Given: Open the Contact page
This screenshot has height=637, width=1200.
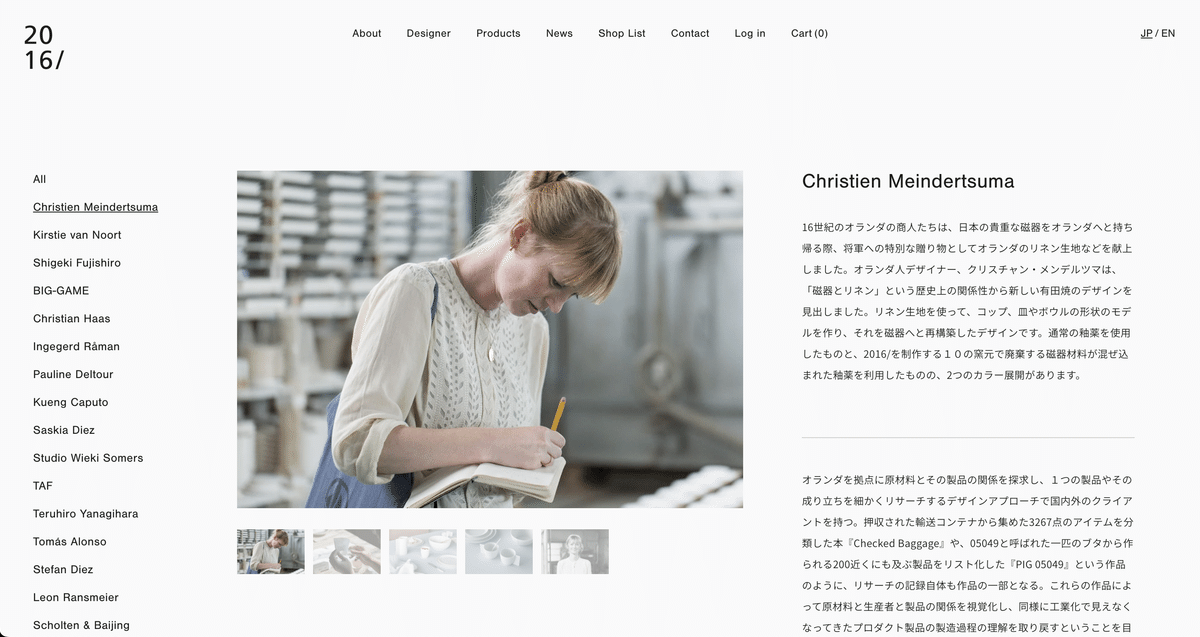Looking at the screenshot, I should pos(690,33).
